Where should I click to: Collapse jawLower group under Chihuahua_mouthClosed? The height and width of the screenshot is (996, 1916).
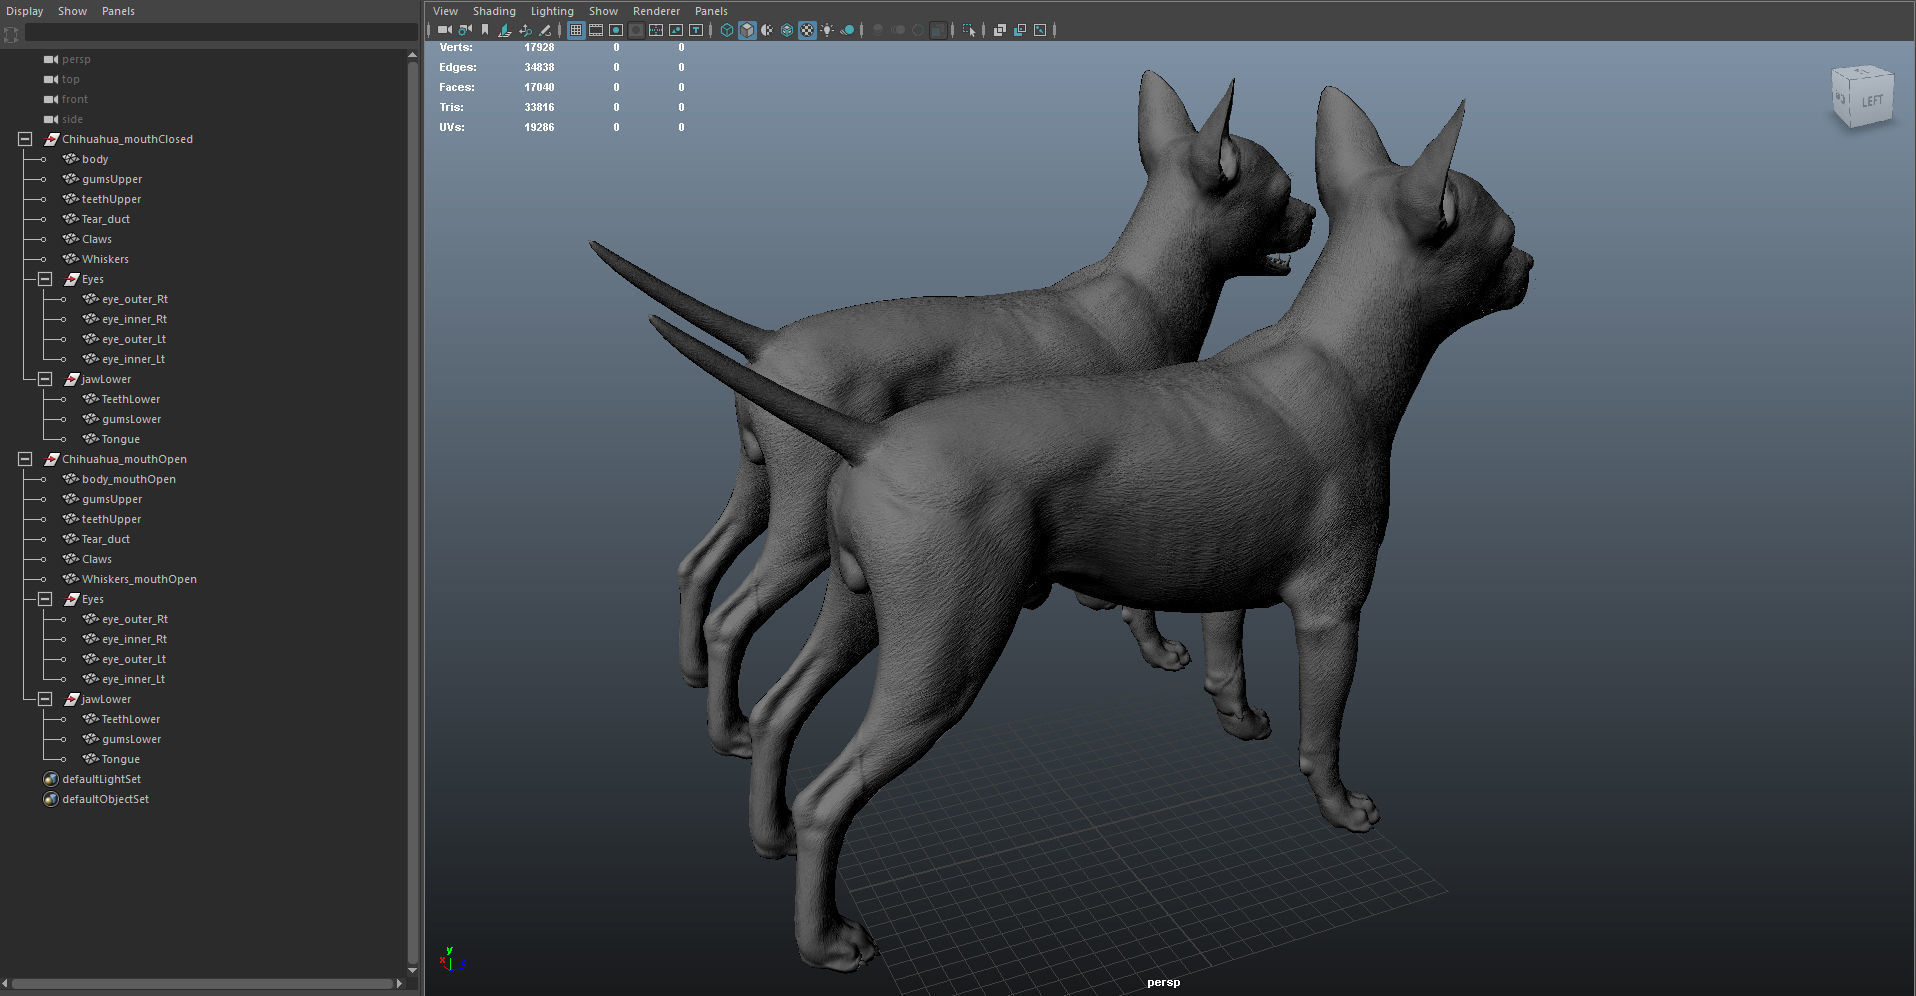[45, 379]
